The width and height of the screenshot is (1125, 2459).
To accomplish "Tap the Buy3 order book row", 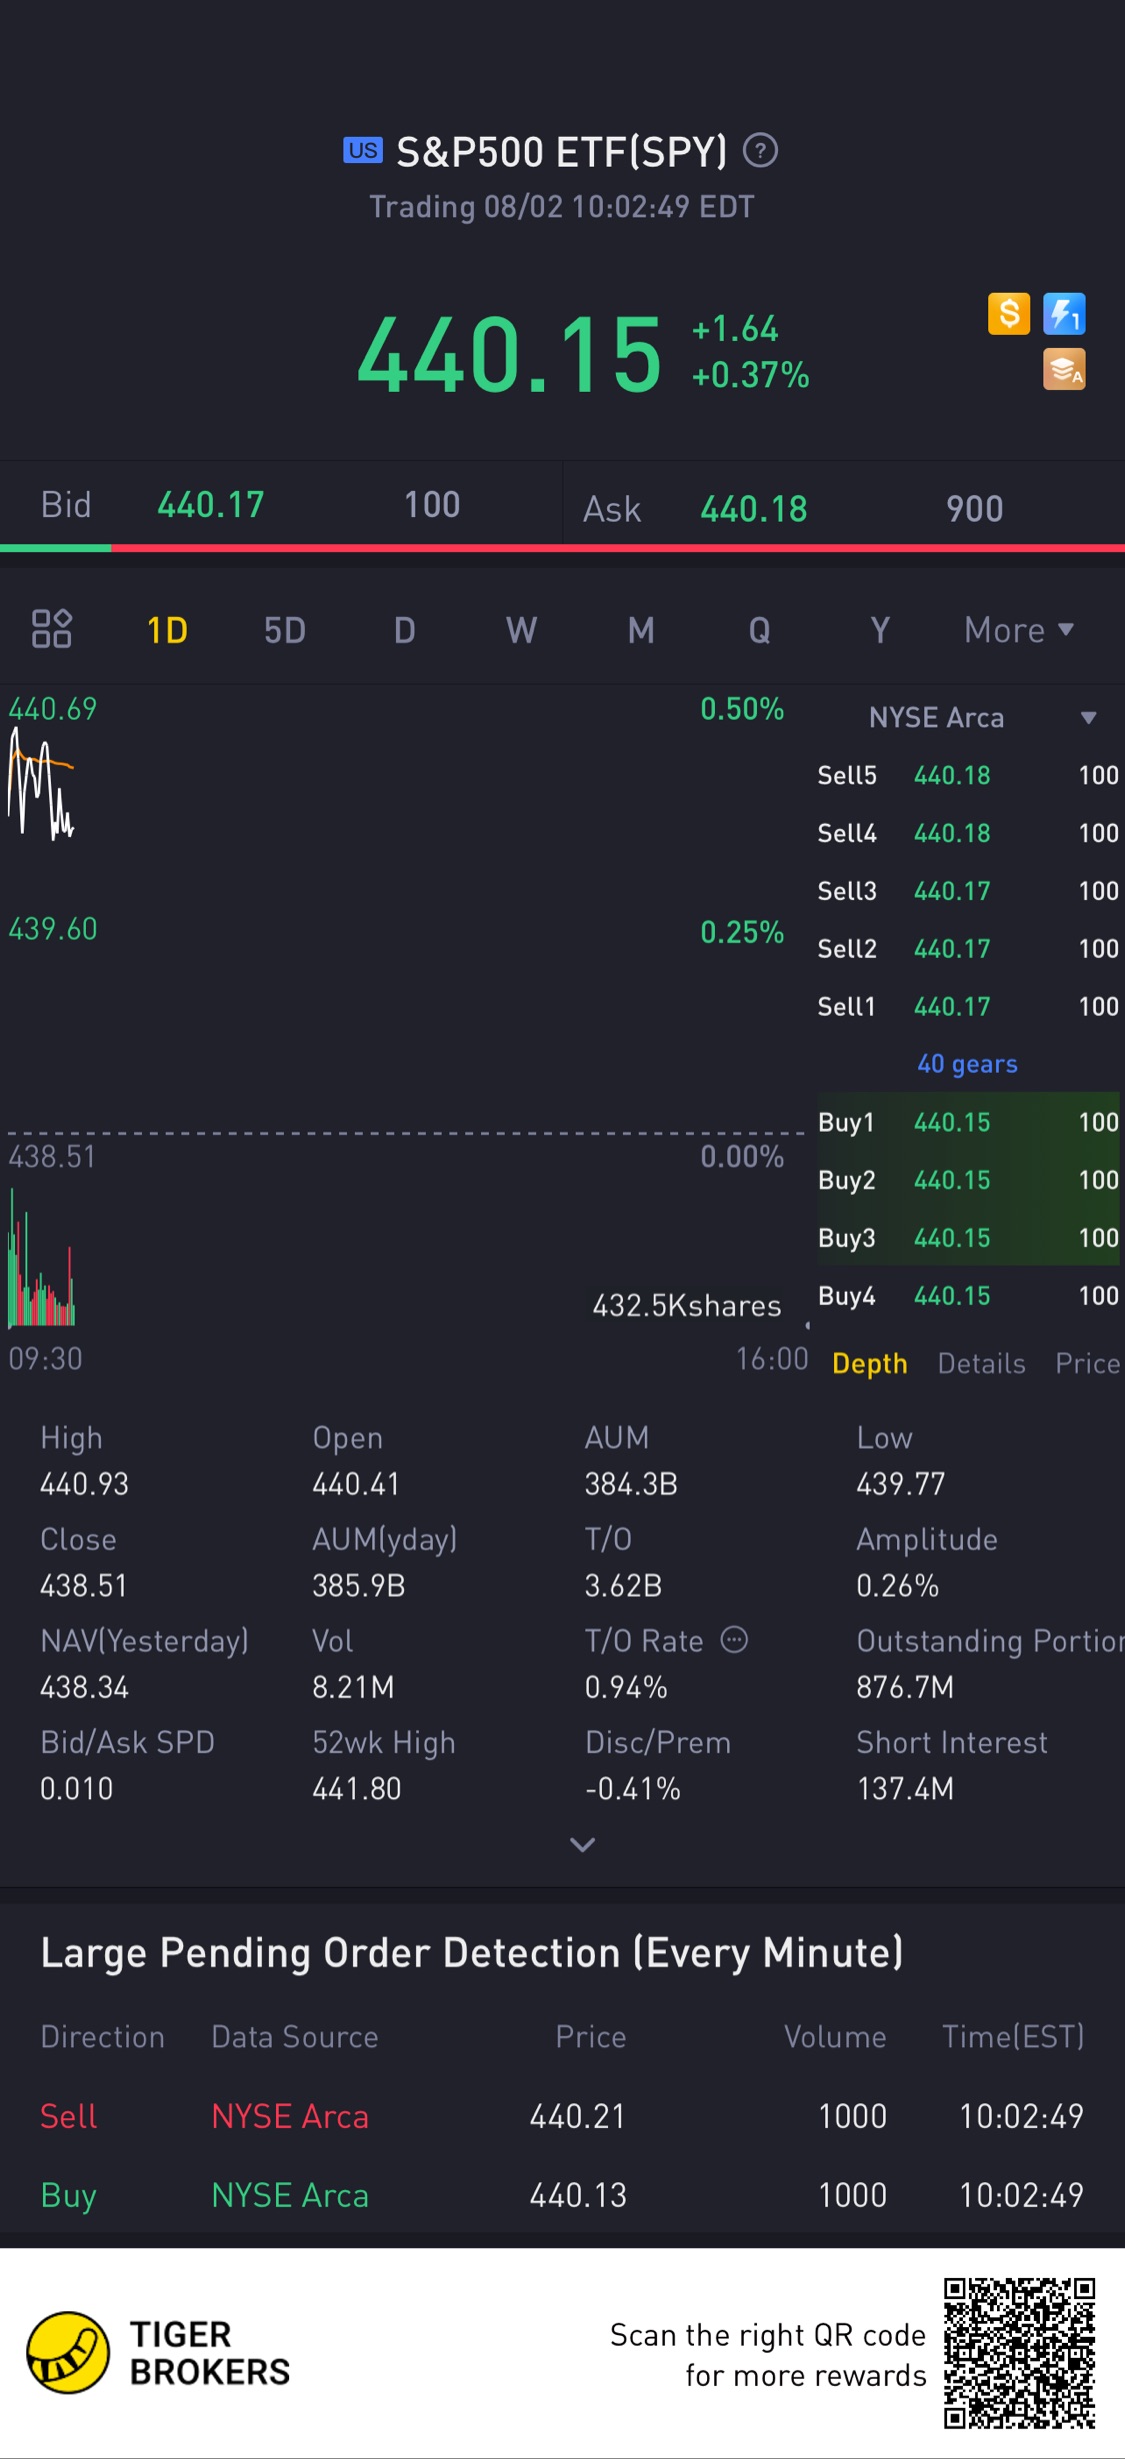I will [x=968, y=1238].
